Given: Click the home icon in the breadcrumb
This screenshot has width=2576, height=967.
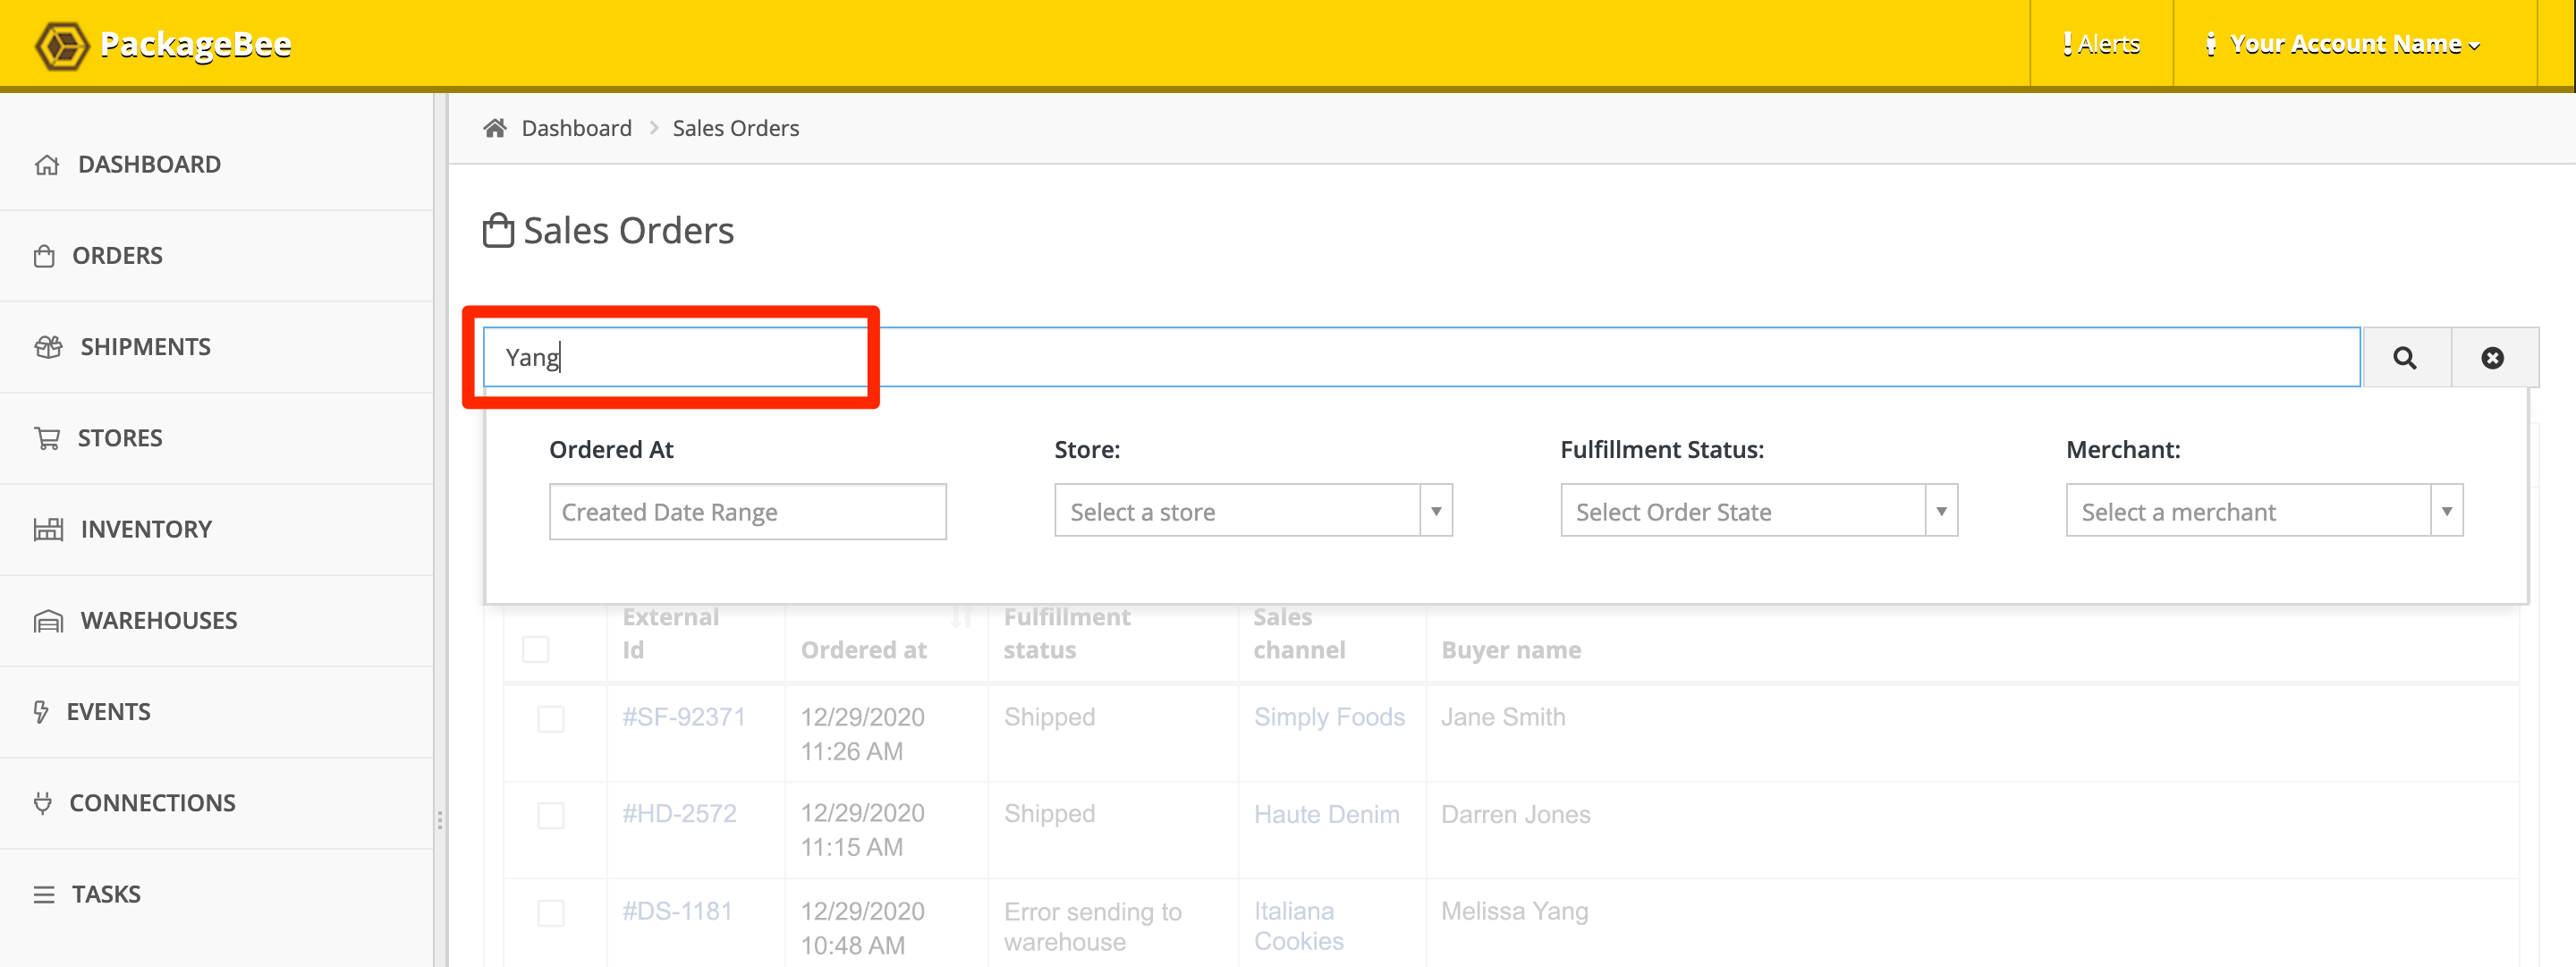Looking at the screenshot, I should tap(495, 128).
